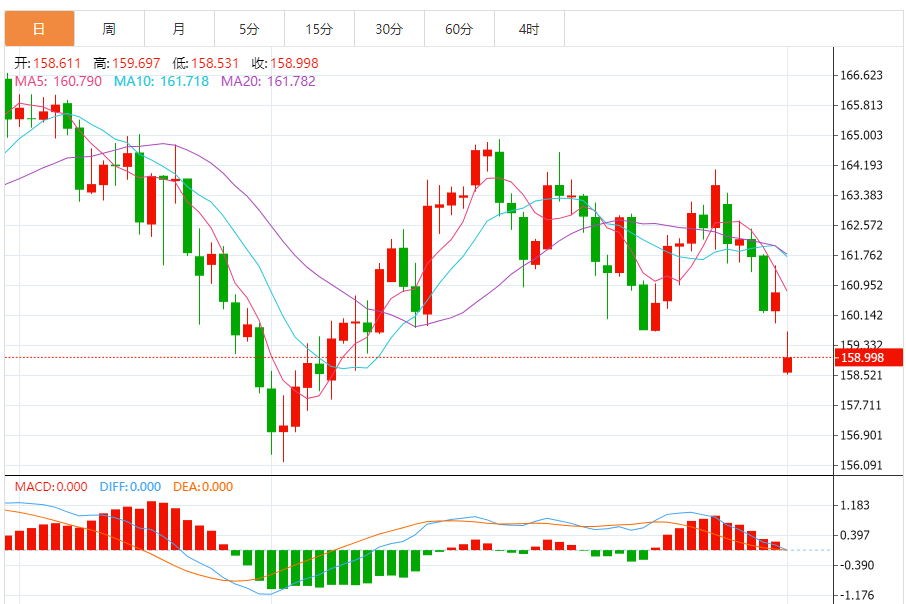Click the 162.572 price axis label
The width and height of the screenshot is (906, 604).
point(861,225)
